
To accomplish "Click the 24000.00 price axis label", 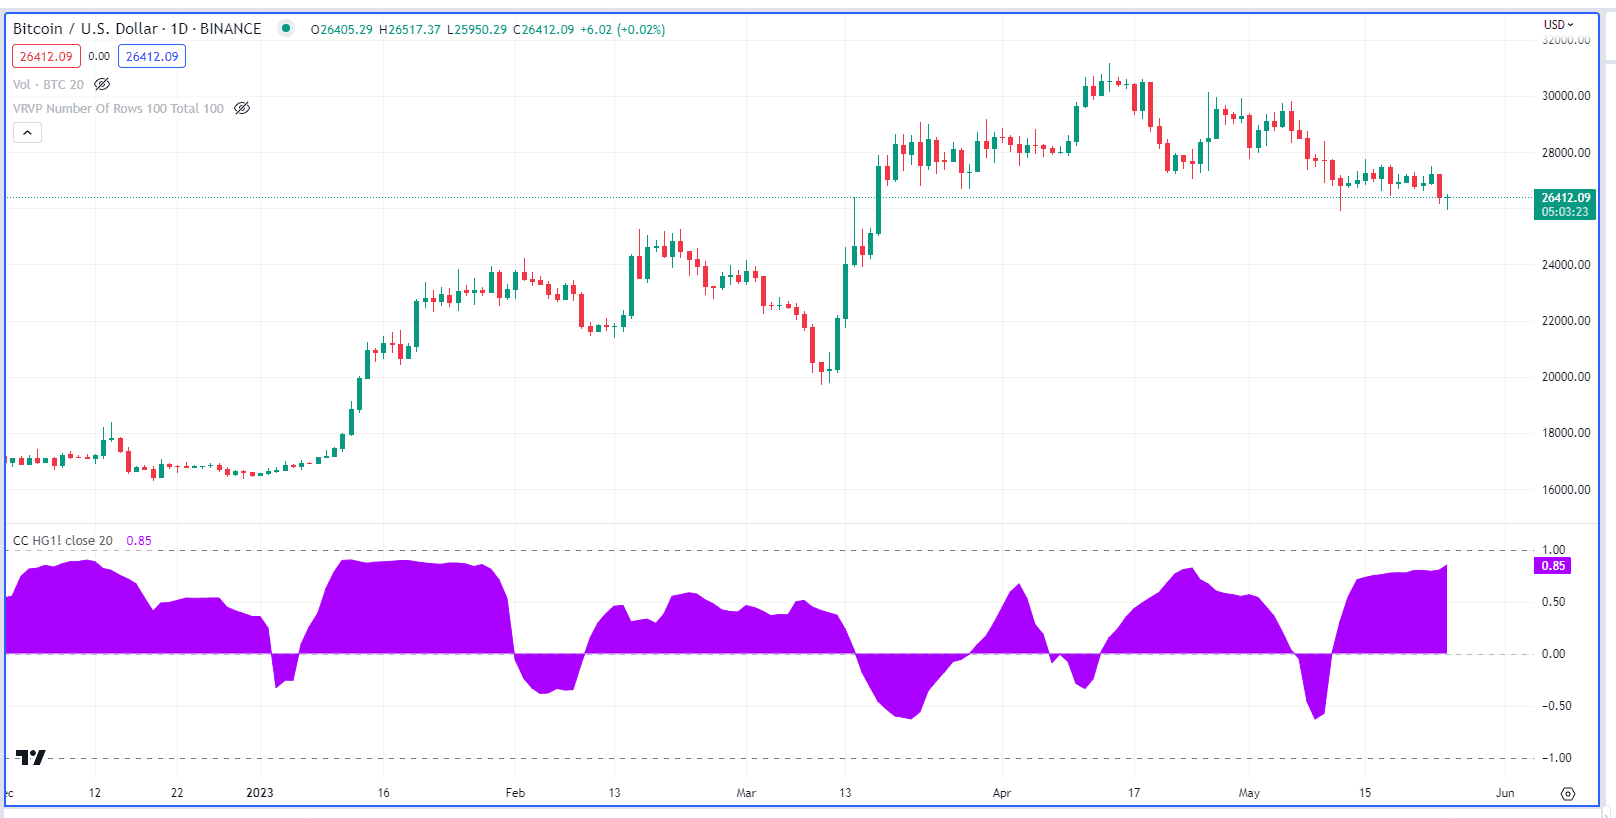I will click(x=1566, y=265).
